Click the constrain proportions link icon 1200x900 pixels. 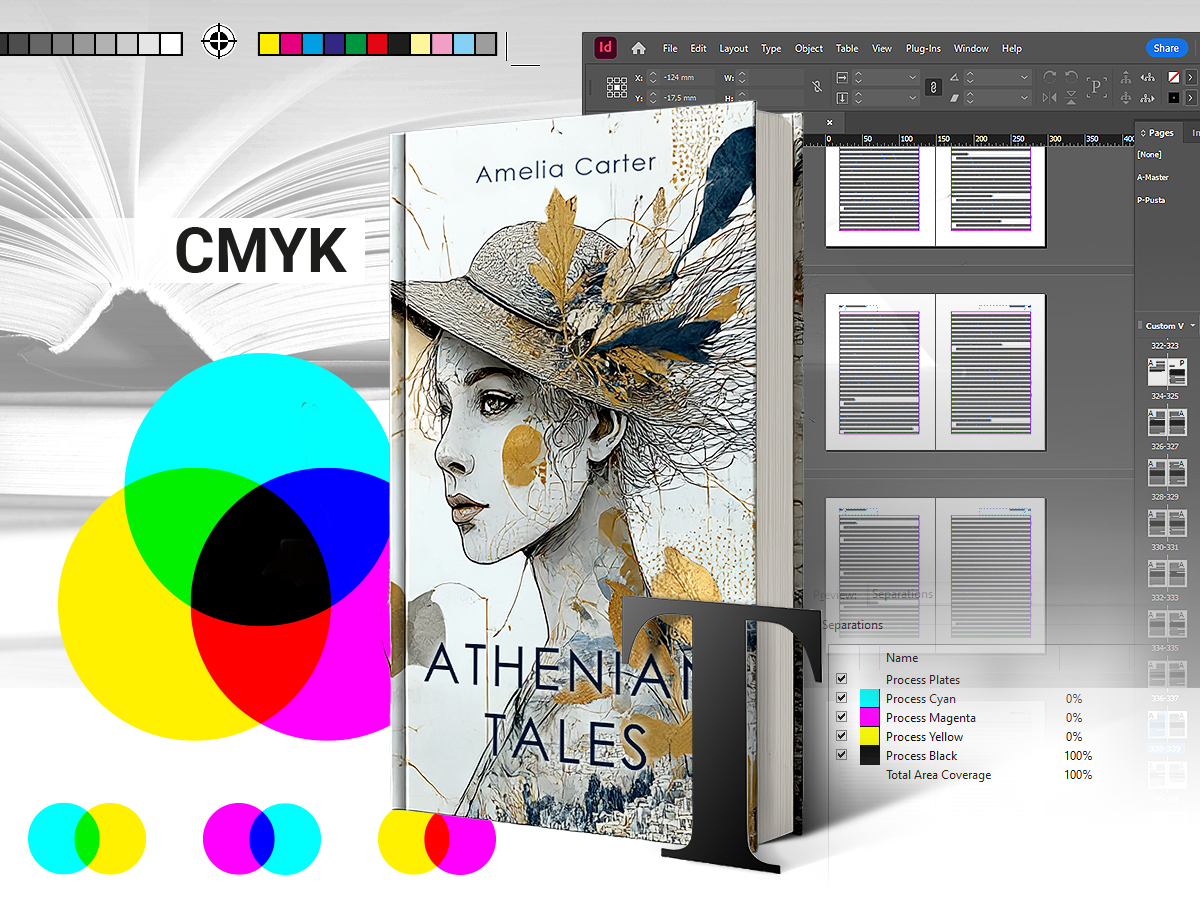tap(933, 87)
